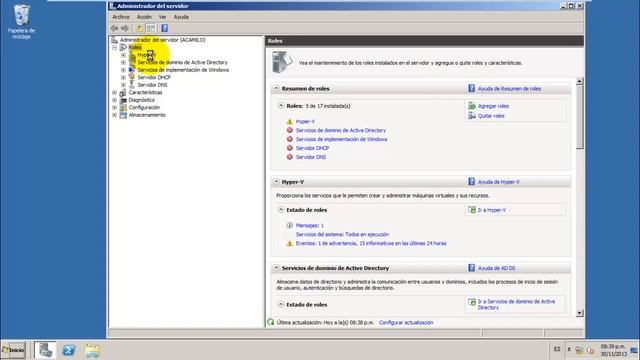Click the ES language indicator in tray
Viewport: 640px width, 360px height.
pos(557,349)
